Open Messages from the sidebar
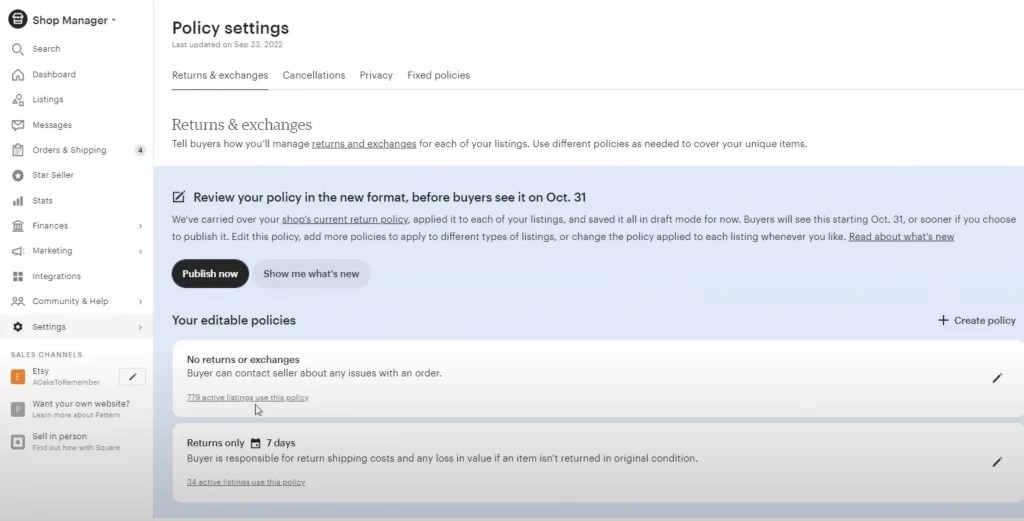This screenshot has width=1024, height=521. [52, 125]
